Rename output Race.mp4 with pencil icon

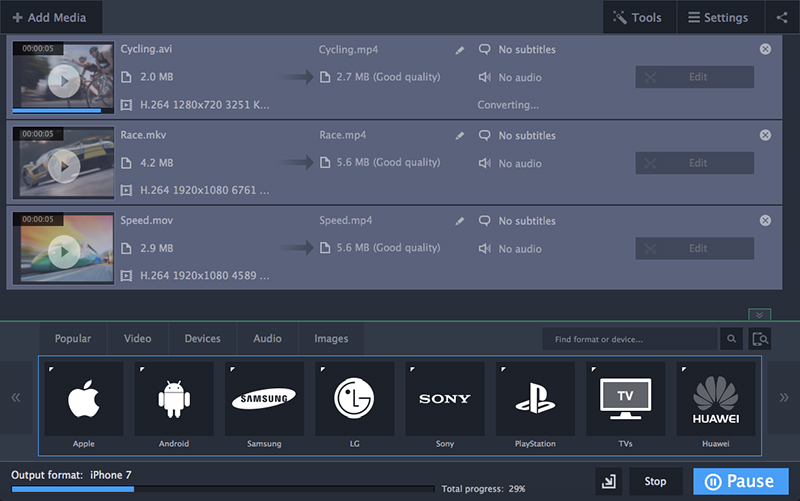[x=460, y=136]
